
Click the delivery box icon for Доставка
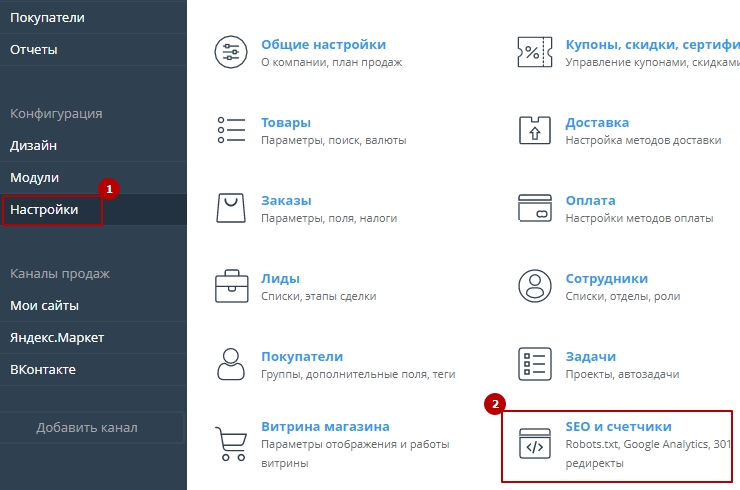click(535, 130)
